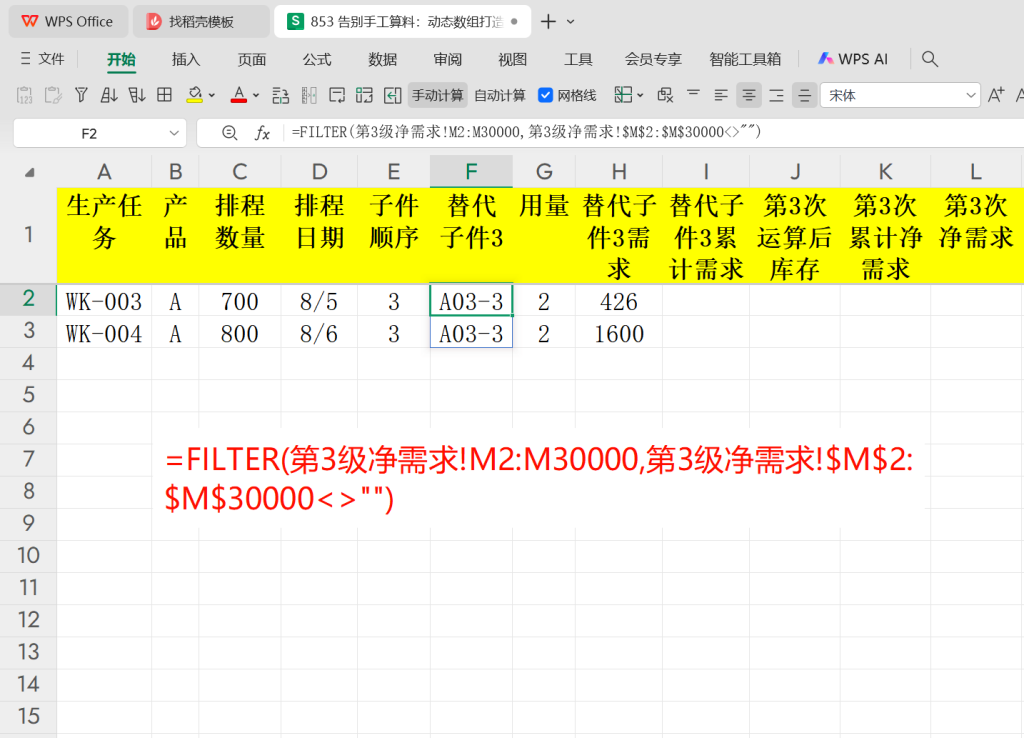Uncheck the 网格线 gridlines checkbox
1024x738 pixels.
tap(545, 95)
